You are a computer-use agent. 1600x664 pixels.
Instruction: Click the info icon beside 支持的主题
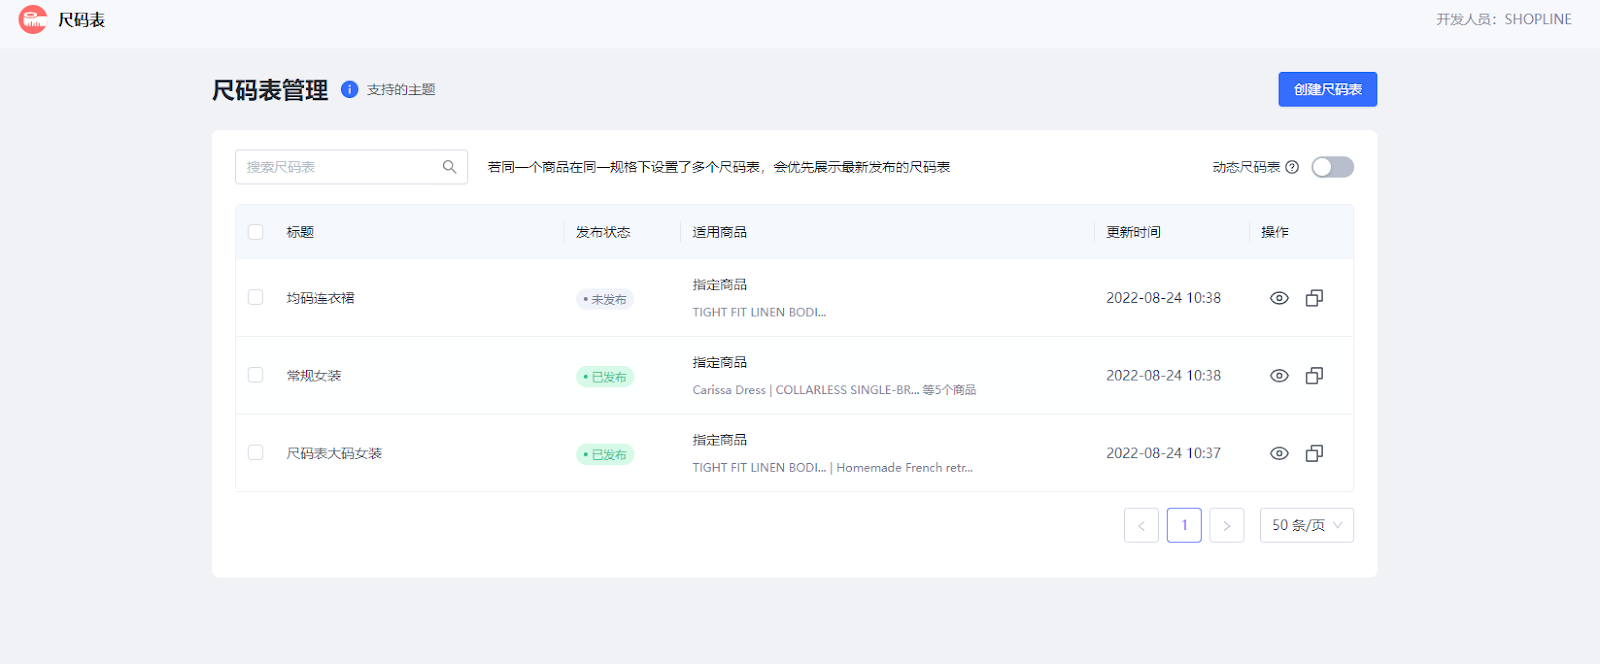pyautogui.click(x=349, y=90)
